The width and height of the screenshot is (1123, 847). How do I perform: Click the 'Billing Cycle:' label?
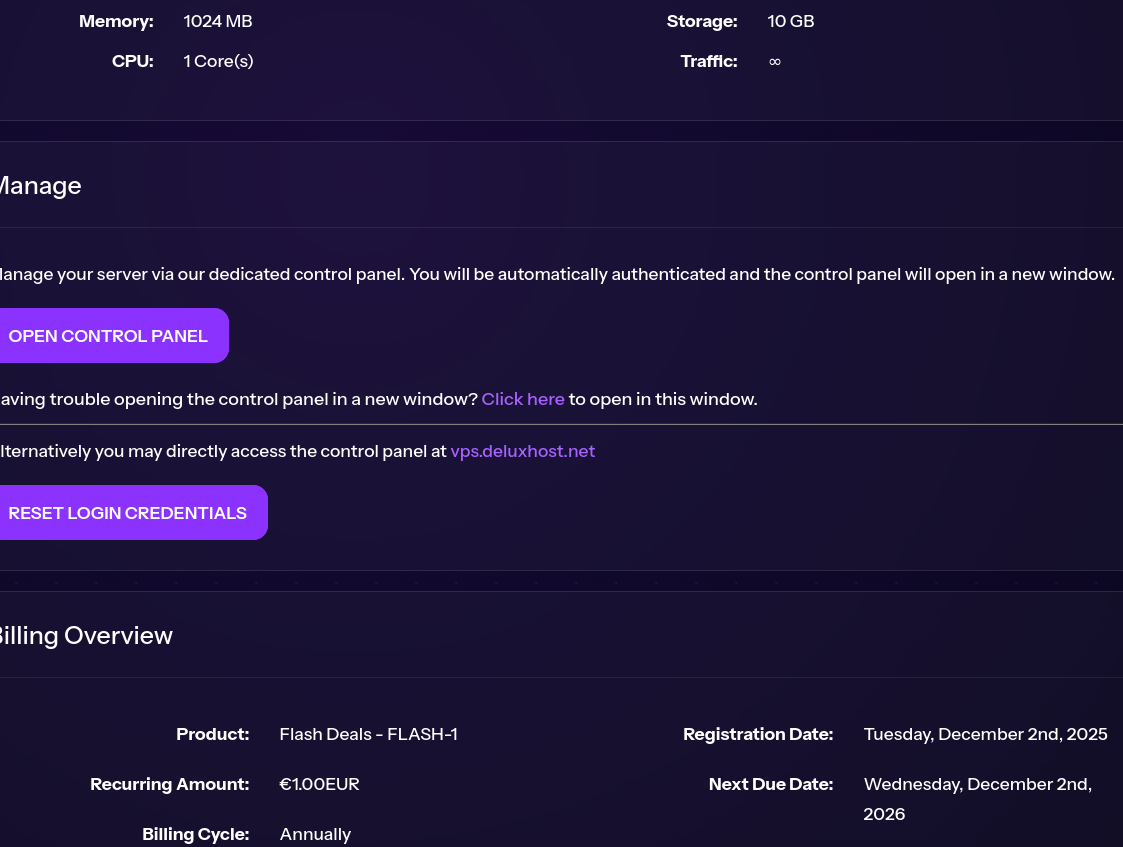click(196, 835)
